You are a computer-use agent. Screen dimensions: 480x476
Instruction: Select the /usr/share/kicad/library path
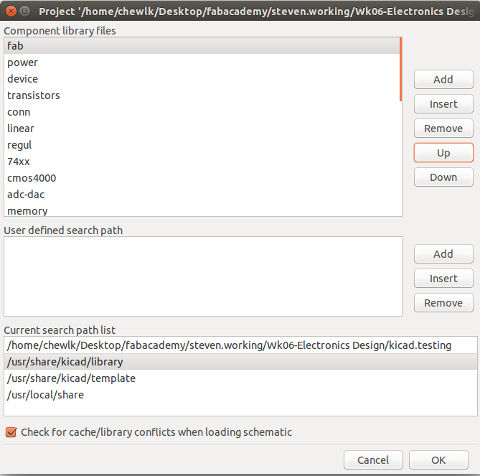(x=240, y=362)
